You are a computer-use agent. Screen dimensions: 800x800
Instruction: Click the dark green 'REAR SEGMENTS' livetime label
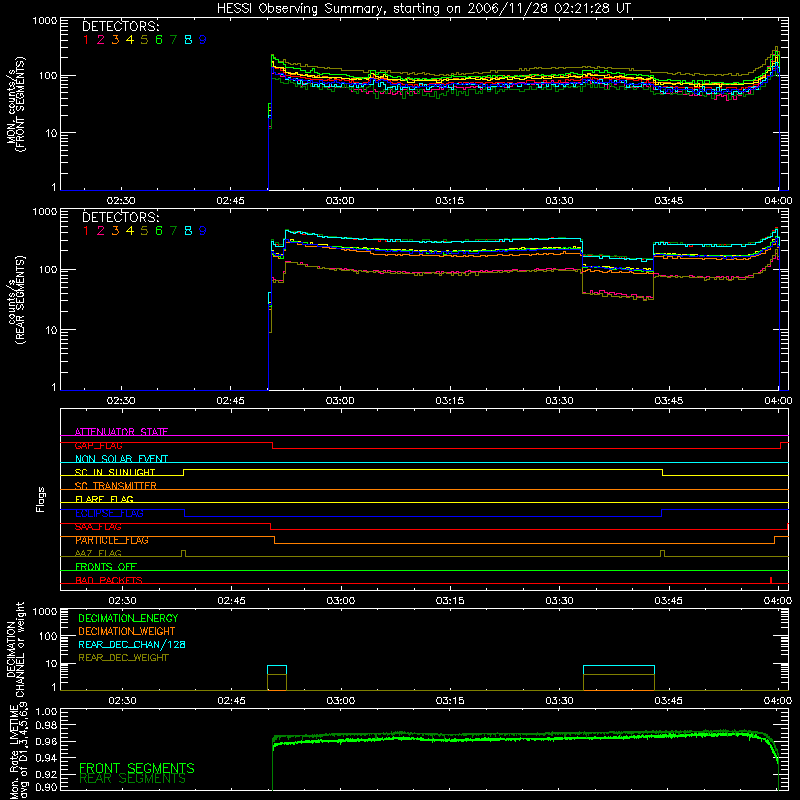[x=133, y=779]
